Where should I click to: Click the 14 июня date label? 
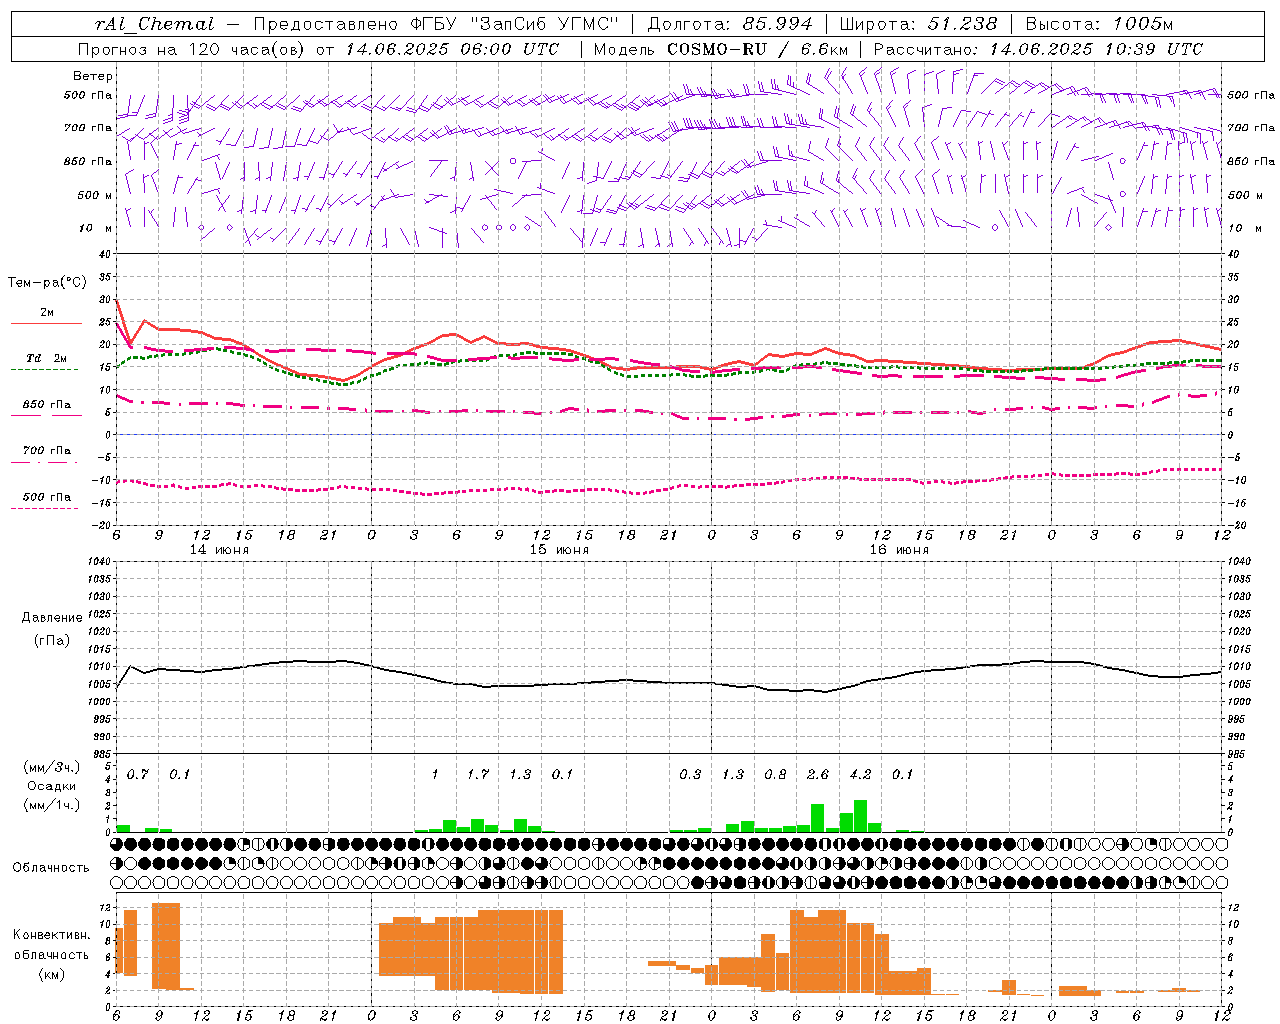pyautogui.click(x=219, y=550)
